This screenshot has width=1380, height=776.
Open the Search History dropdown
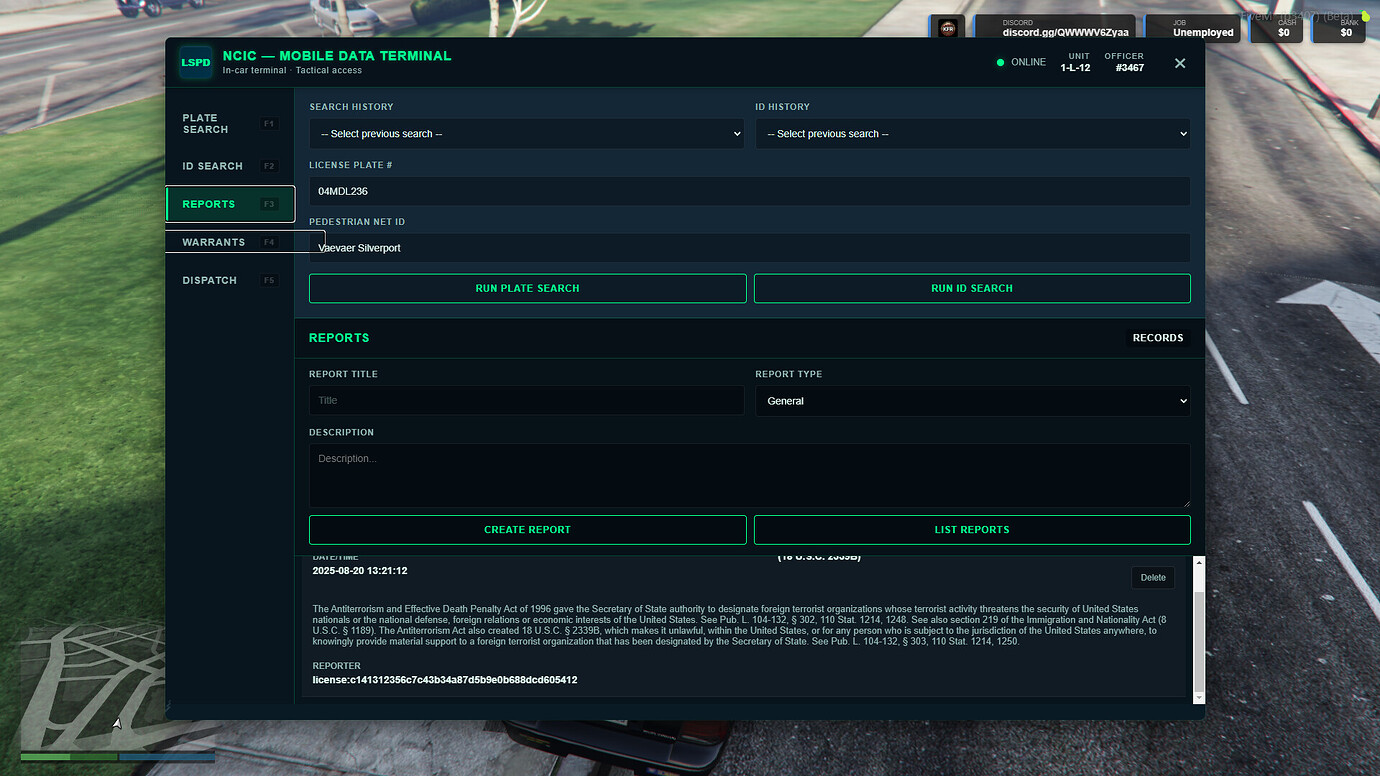click(x=526, y=134)
